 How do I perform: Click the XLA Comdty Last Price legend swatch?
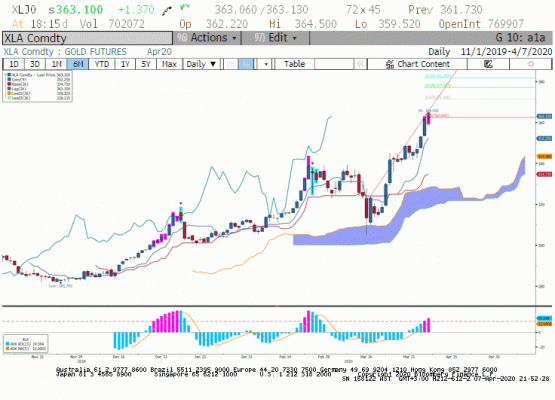10,75
